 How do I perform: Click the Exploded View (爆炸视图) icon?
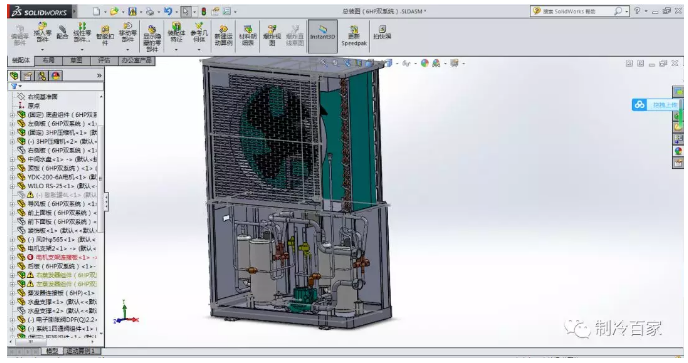(x=272, y=35)
